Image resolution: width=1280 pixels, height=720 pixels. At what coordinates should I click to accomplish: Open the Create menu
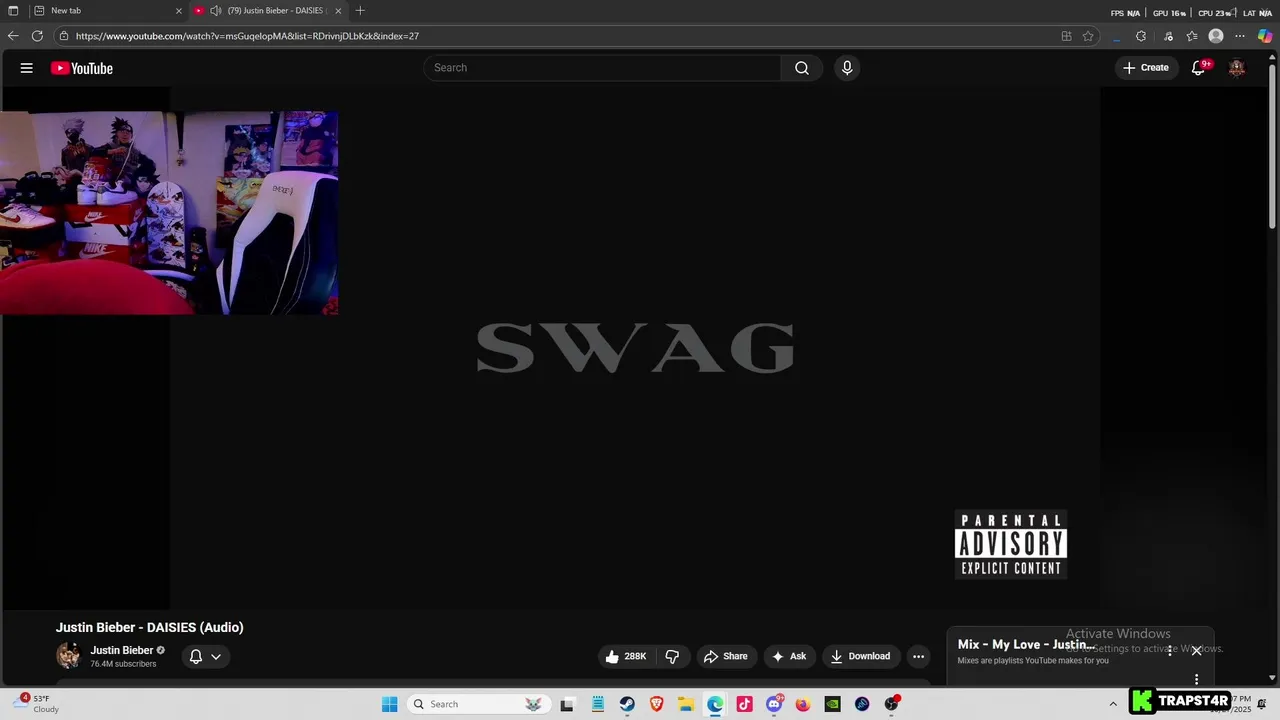1146,68
